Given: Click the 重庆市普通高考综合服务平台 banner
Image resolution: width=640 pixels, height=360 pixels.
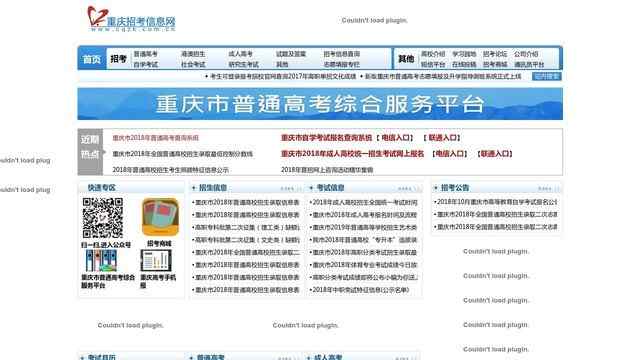Looking at the screenshot, I should point(320,104).
